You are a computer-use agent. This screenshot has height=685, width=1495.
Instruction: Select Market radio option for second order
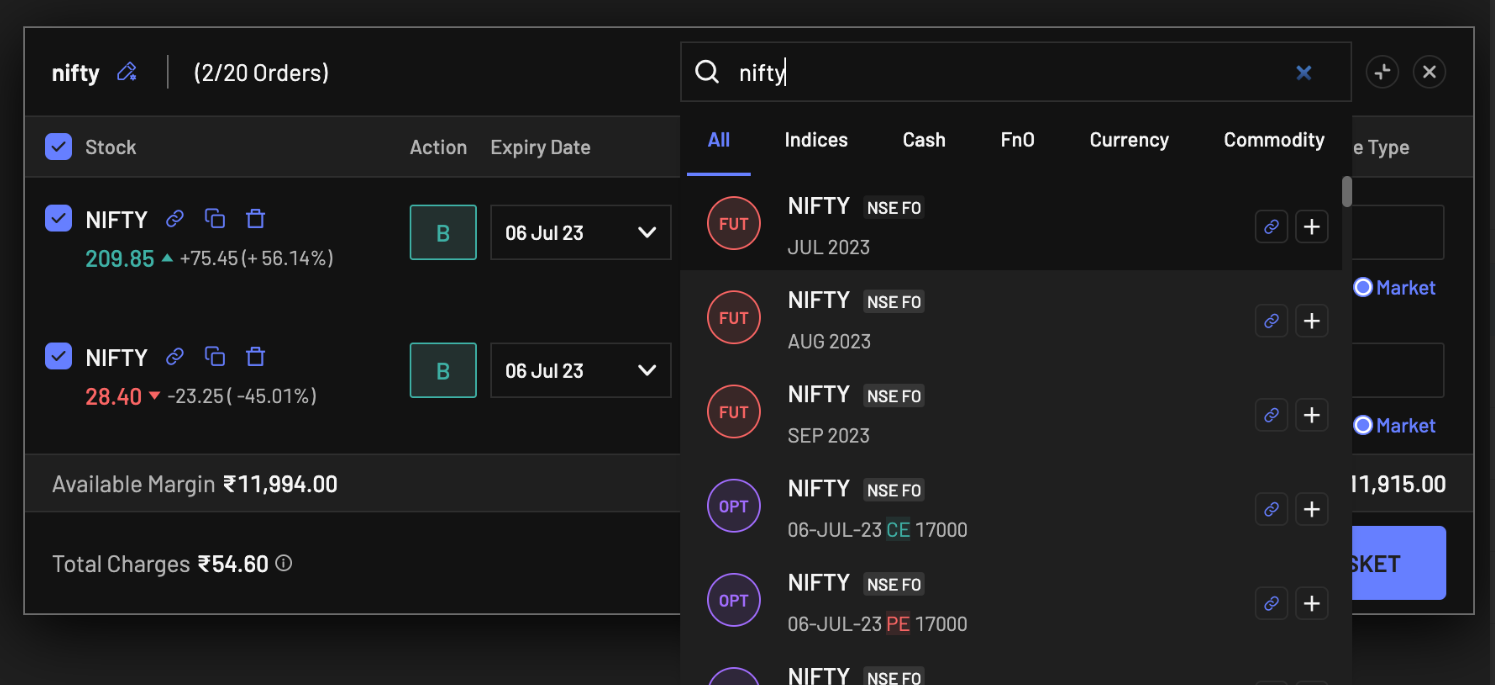click(x=1363, y=425)
